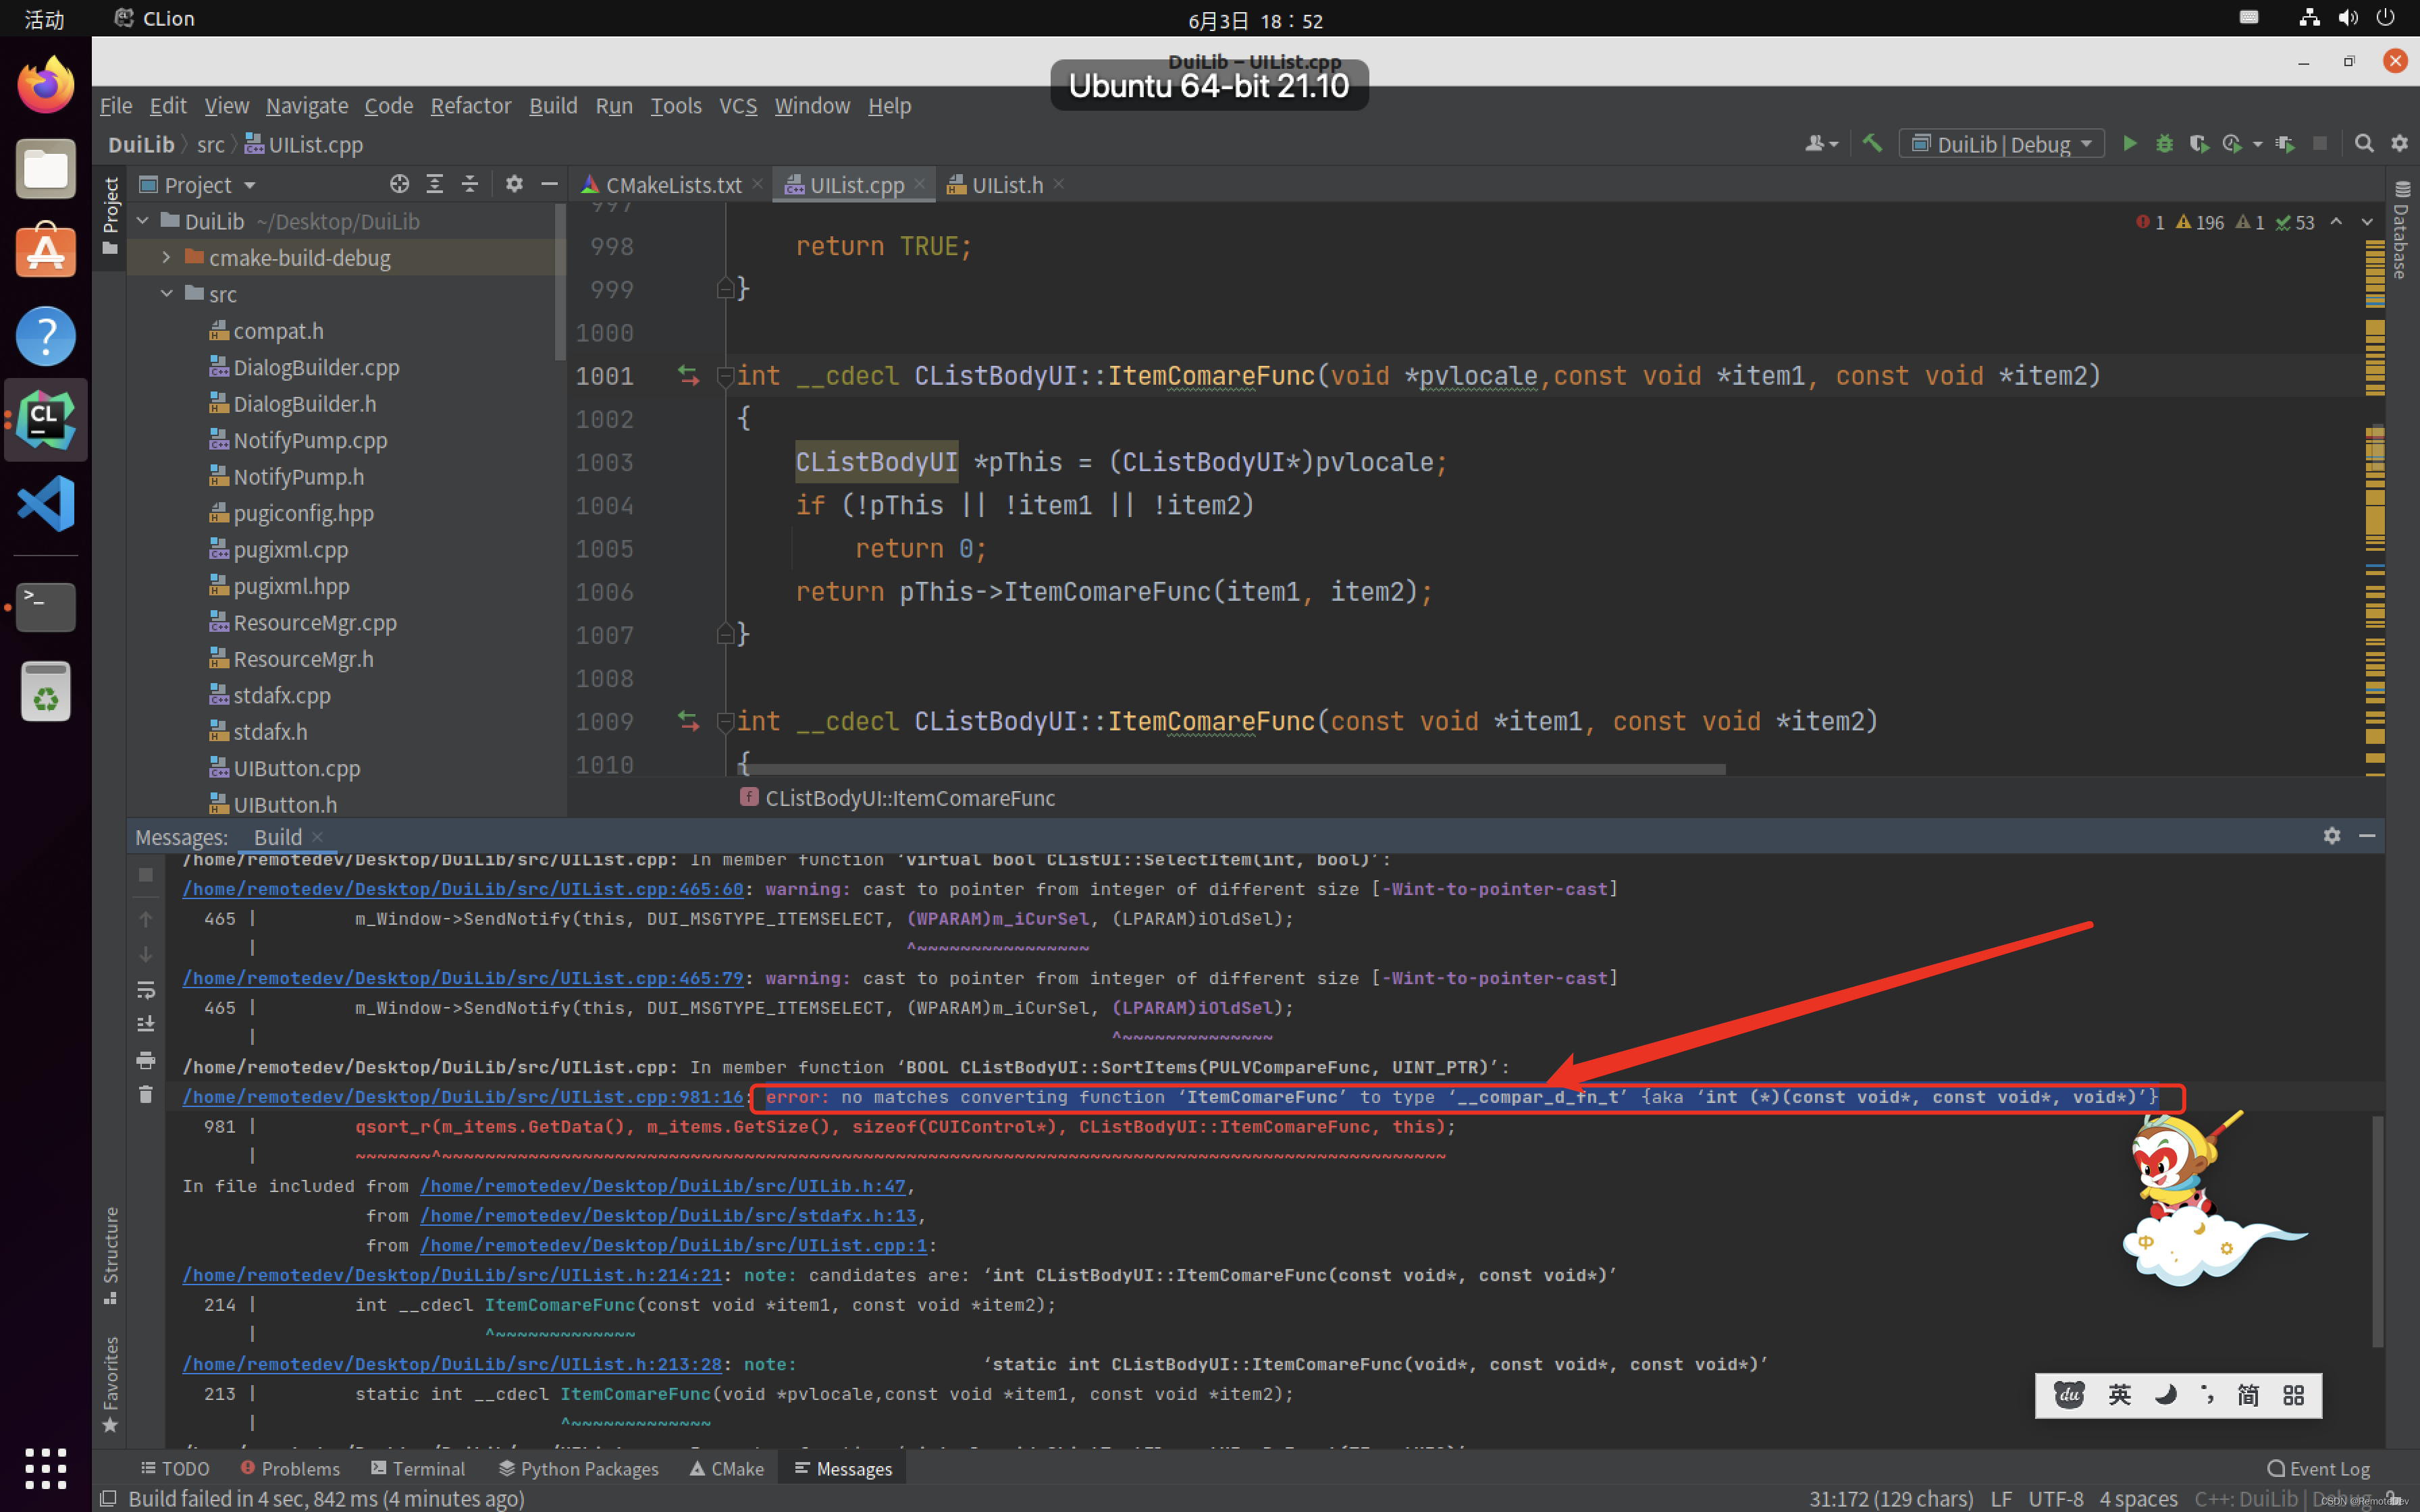
Task: Open the Refactor menu
Action: pos(470,105)
